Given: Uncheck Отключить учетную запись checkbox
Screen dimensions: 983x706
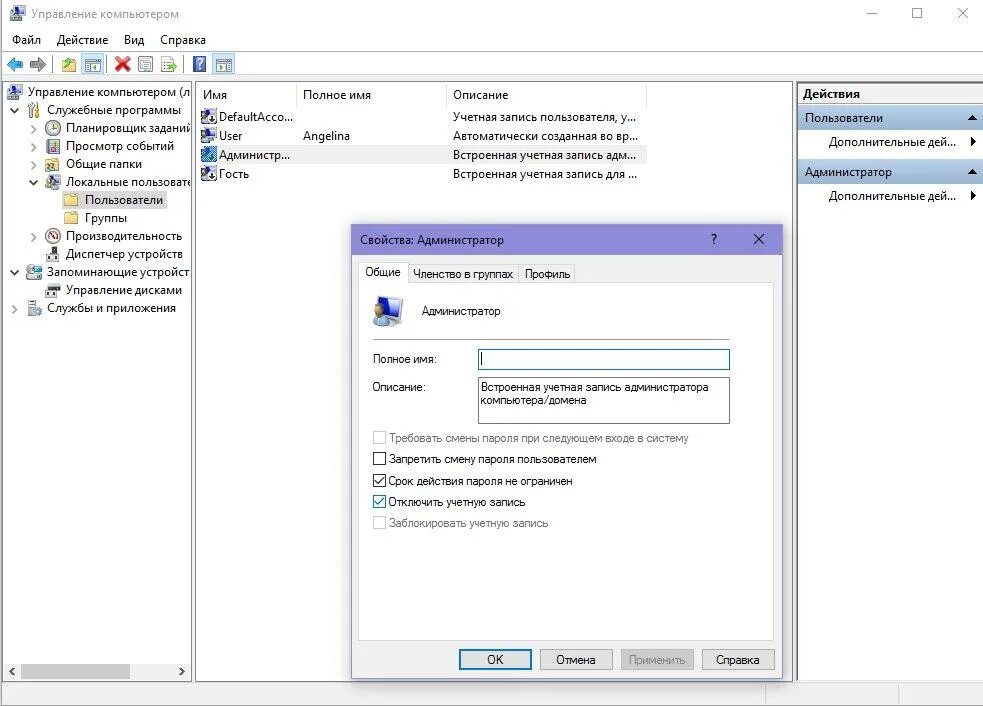Looking at the screenshot, I should pyautogui.click(x=379, y=502).
